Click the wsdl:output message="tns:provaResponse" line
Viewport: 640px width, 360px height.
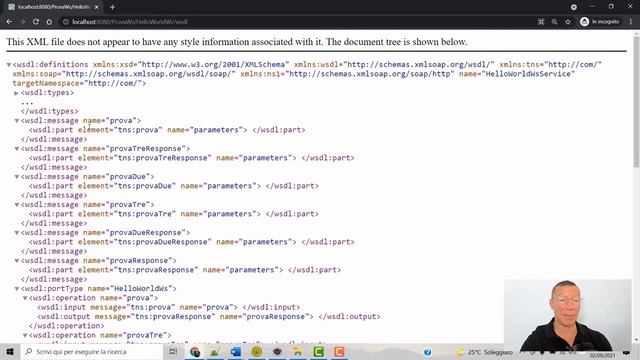coord(209,317)
